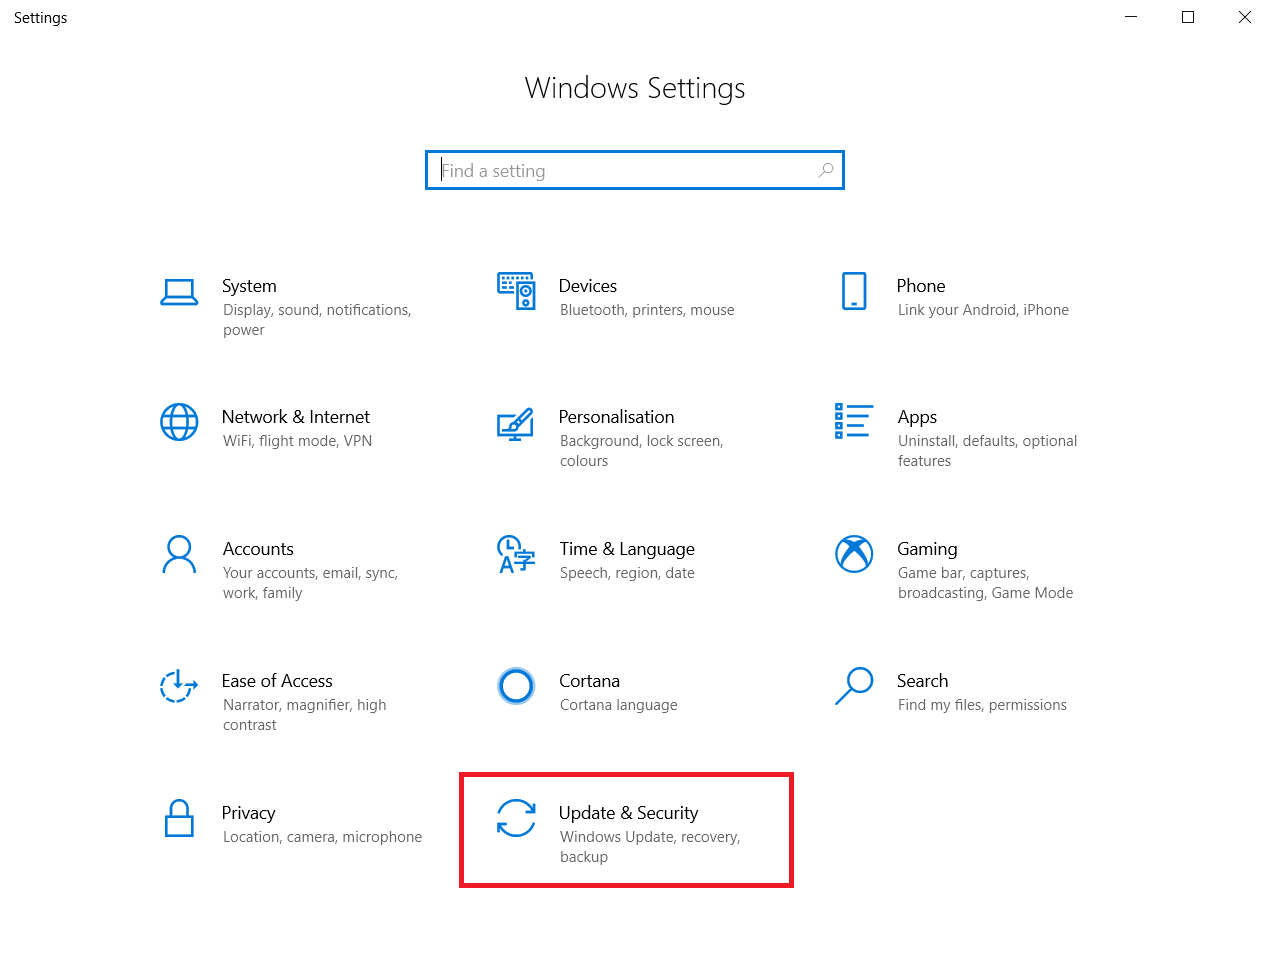Viewport: 1271px width, 966px height.
Task: Go to Devices heading
Action: (588, 286)
